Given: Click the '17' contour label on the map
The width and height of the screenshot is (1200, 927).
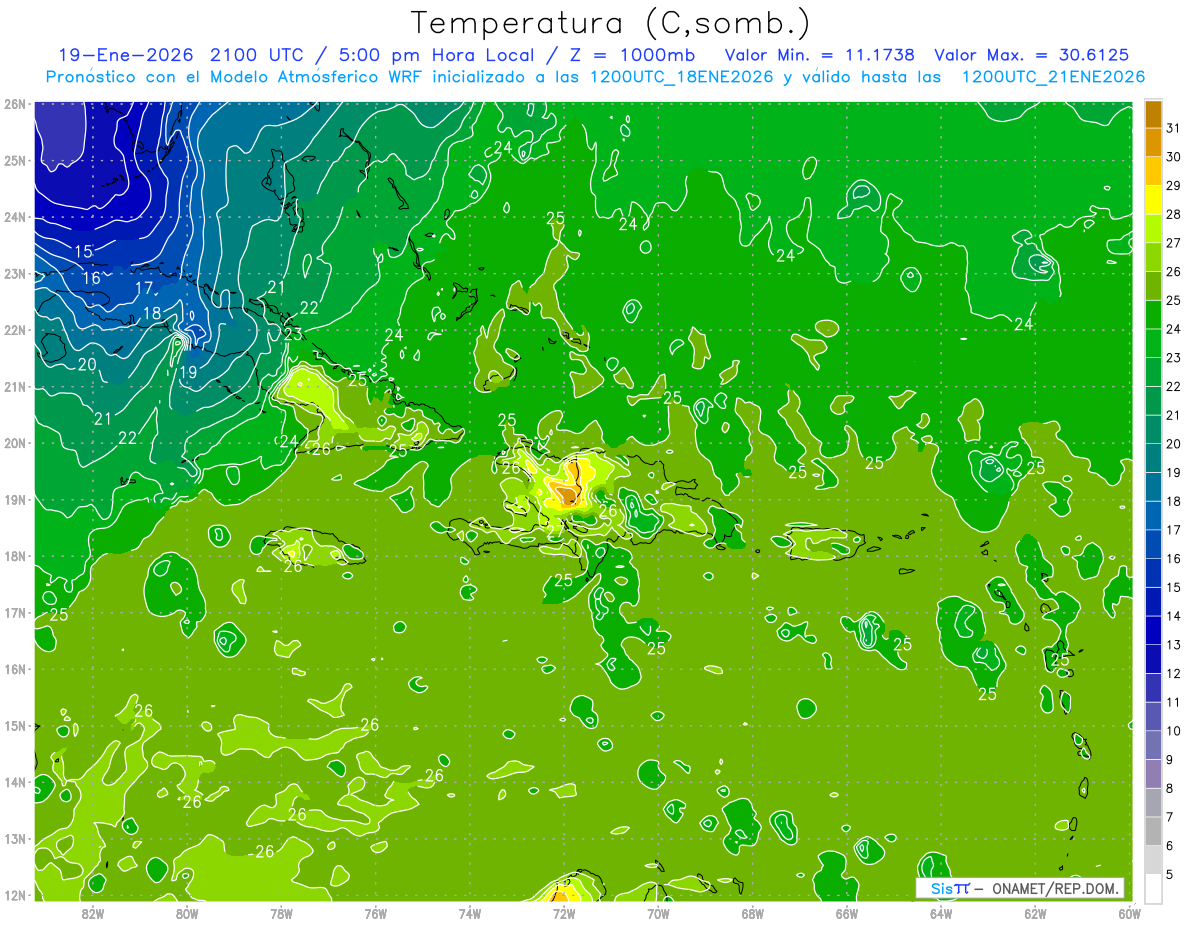Looking at the screenshot, I should [144, 288].
